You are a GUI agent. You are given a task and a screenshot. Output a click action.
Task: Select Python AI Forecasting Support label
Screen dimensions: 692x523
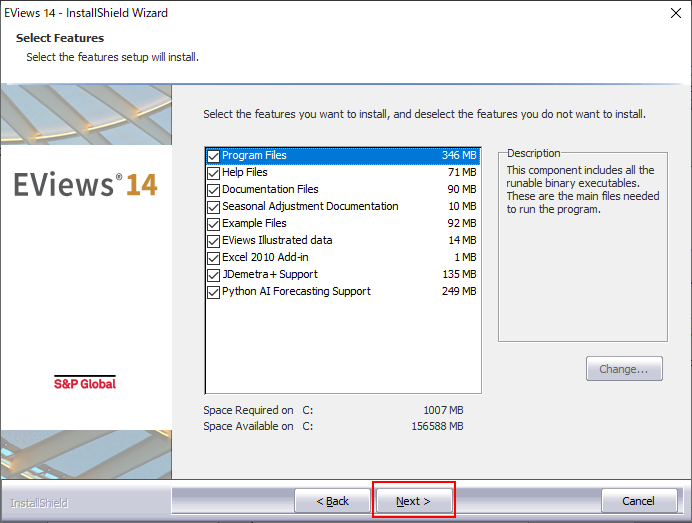point(296,291)
